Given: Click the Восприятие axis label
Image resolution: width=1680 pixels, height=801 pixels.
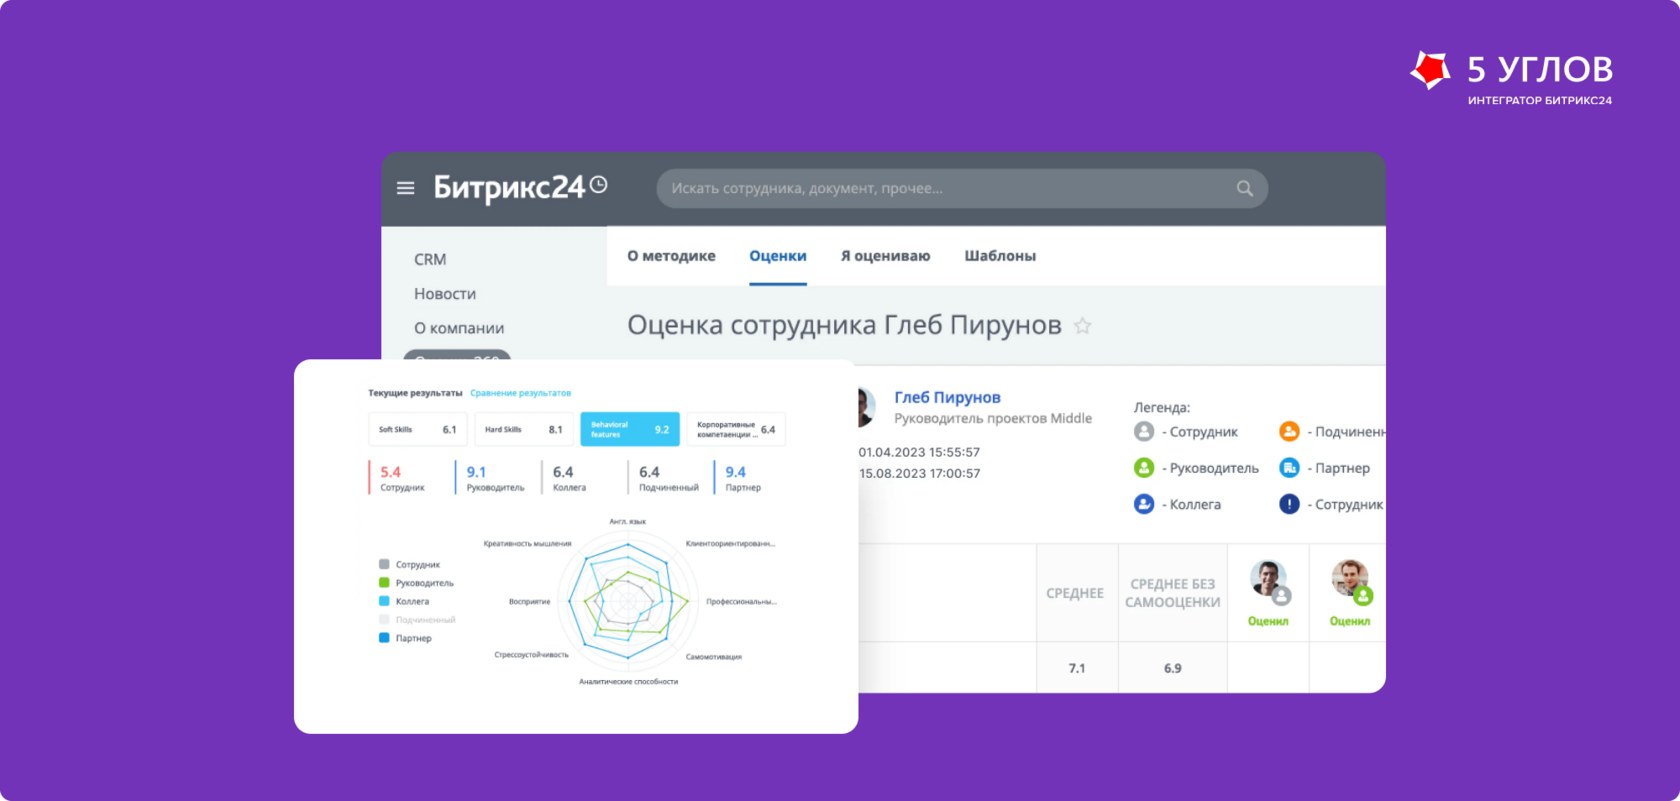Looking at the screenshot, I should pyautogui.click(x=529, y=601).
